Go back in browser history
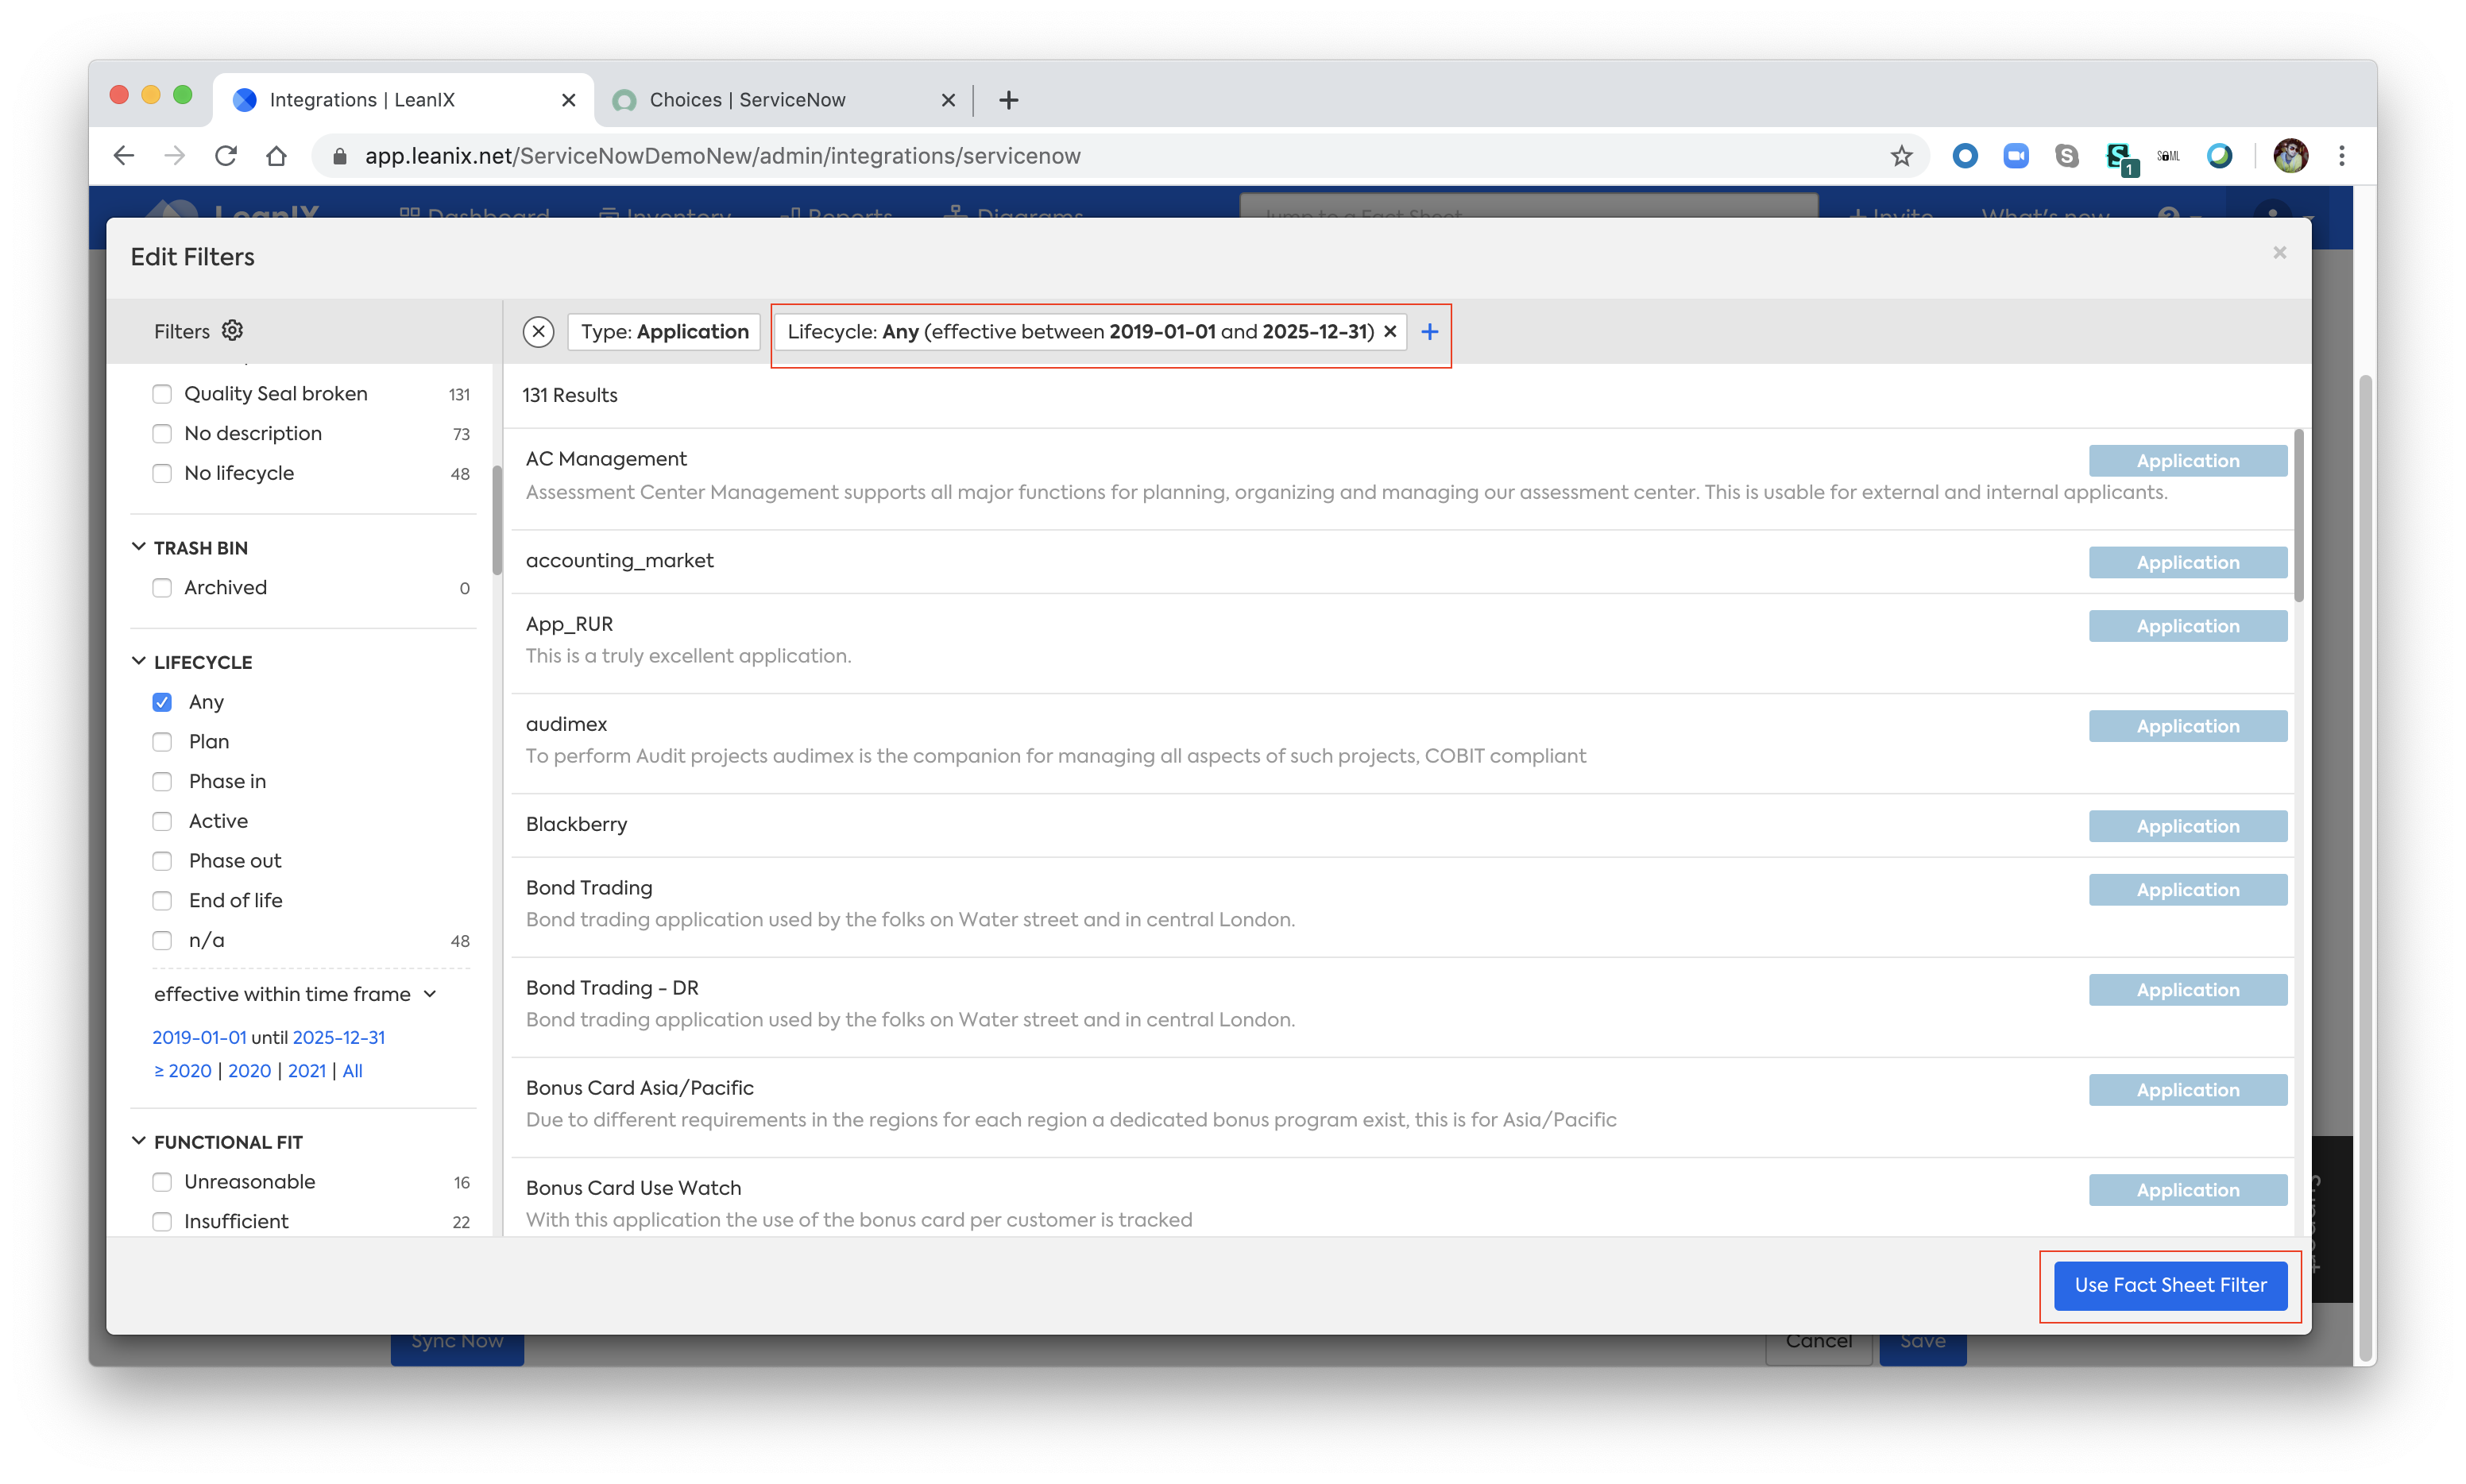This screenshot has height=1484, width=2466. (124, 156)
